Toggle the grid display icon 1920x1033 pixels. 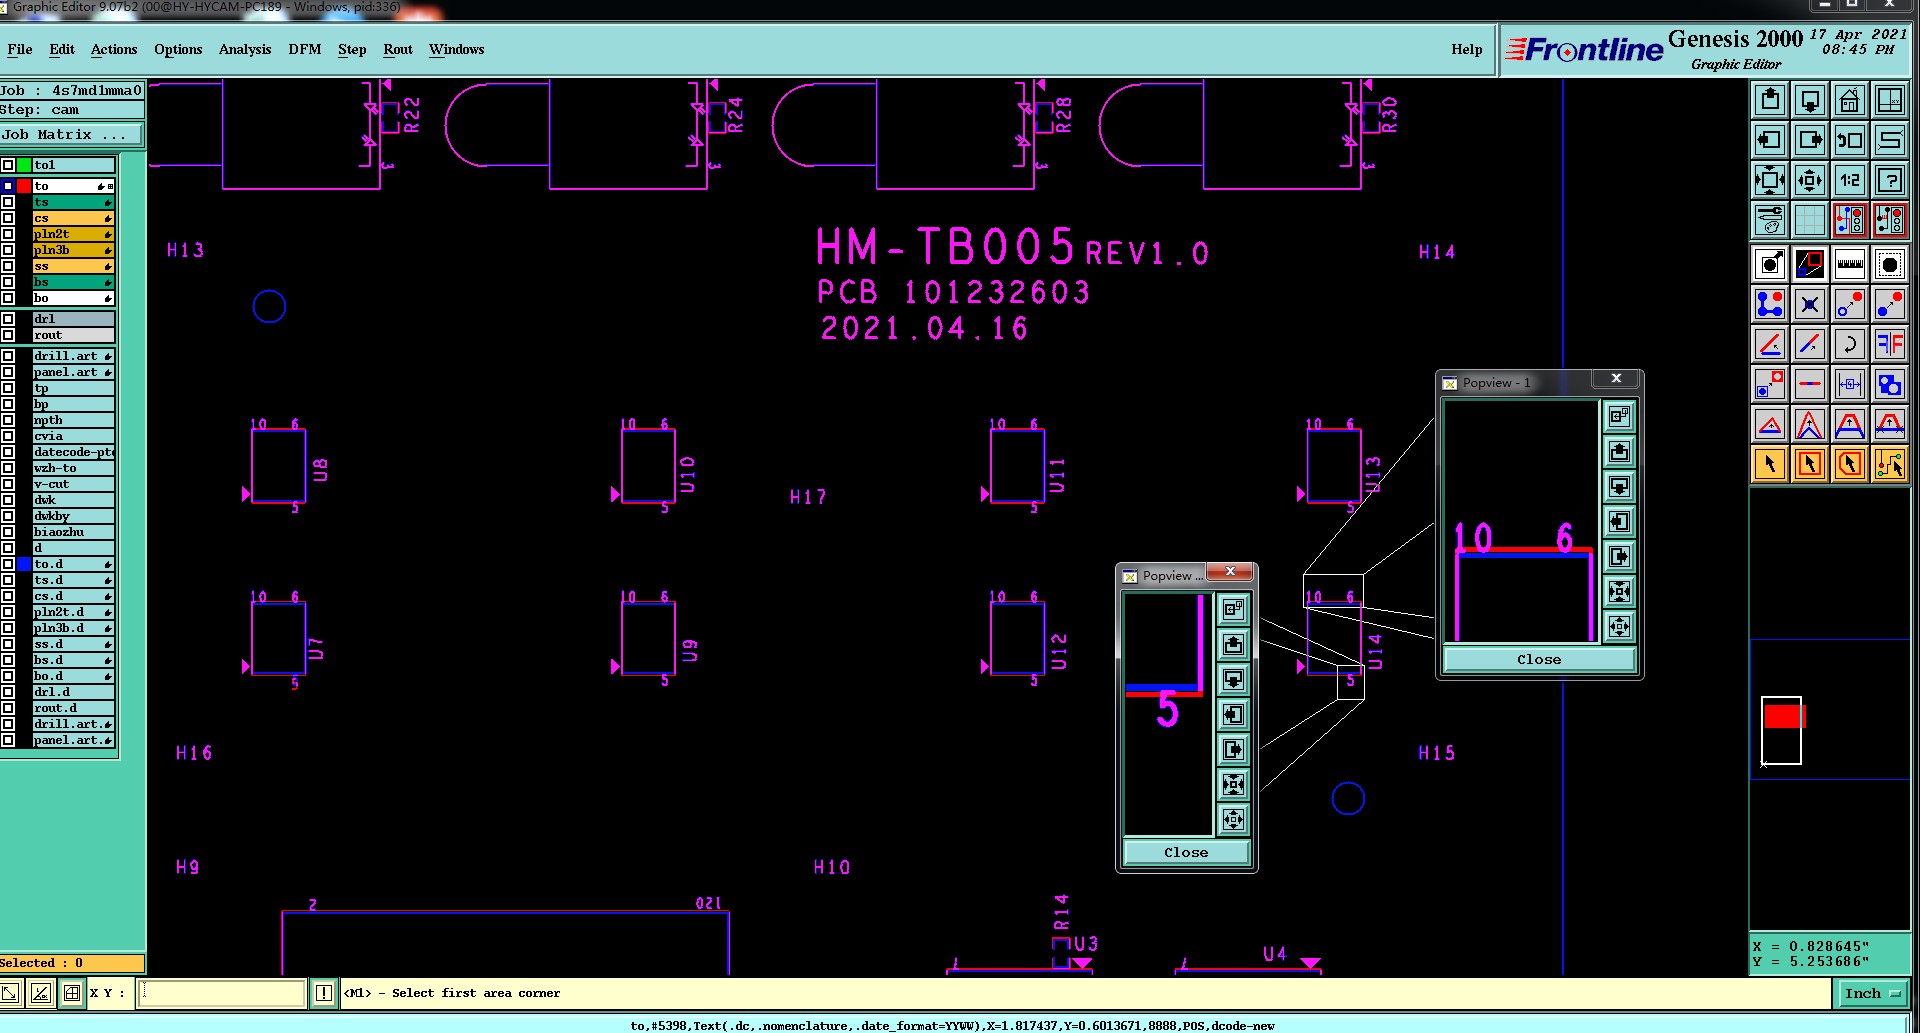tap(1810, 219)
